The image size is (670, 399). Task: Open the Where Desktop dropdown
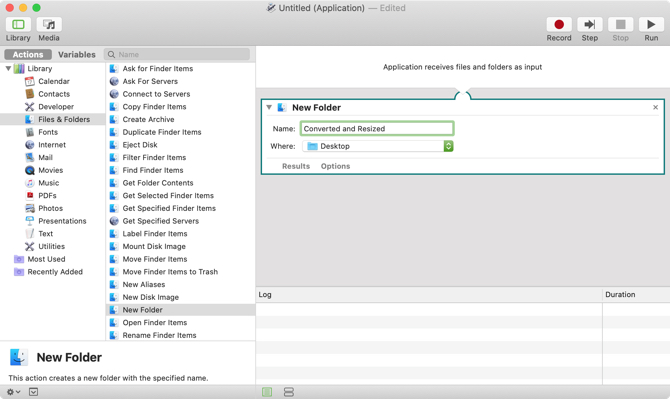378,146
